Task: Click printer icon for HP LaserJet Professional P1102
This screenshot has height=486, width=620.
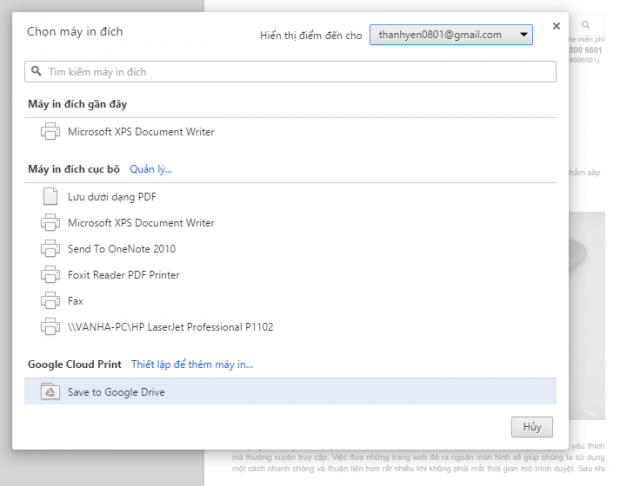Action: click(x=51, y=327)
